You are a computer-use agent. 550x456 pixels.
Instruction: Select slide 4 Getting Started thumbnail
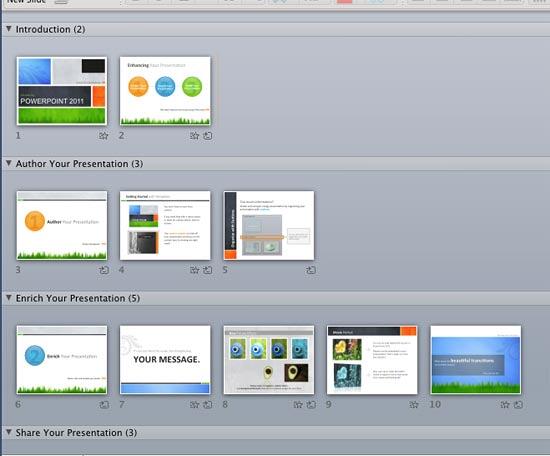165,226
